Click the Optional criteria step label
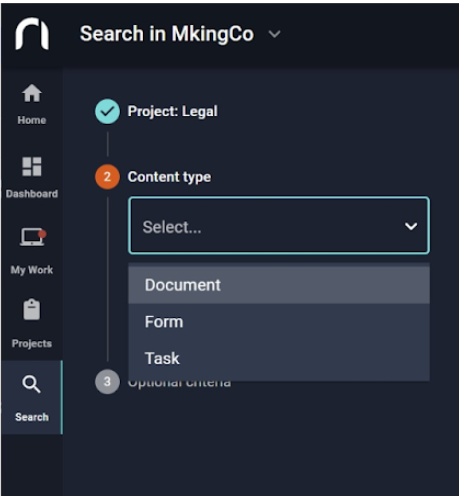This screenshot has width=459, height=496. 179,383
